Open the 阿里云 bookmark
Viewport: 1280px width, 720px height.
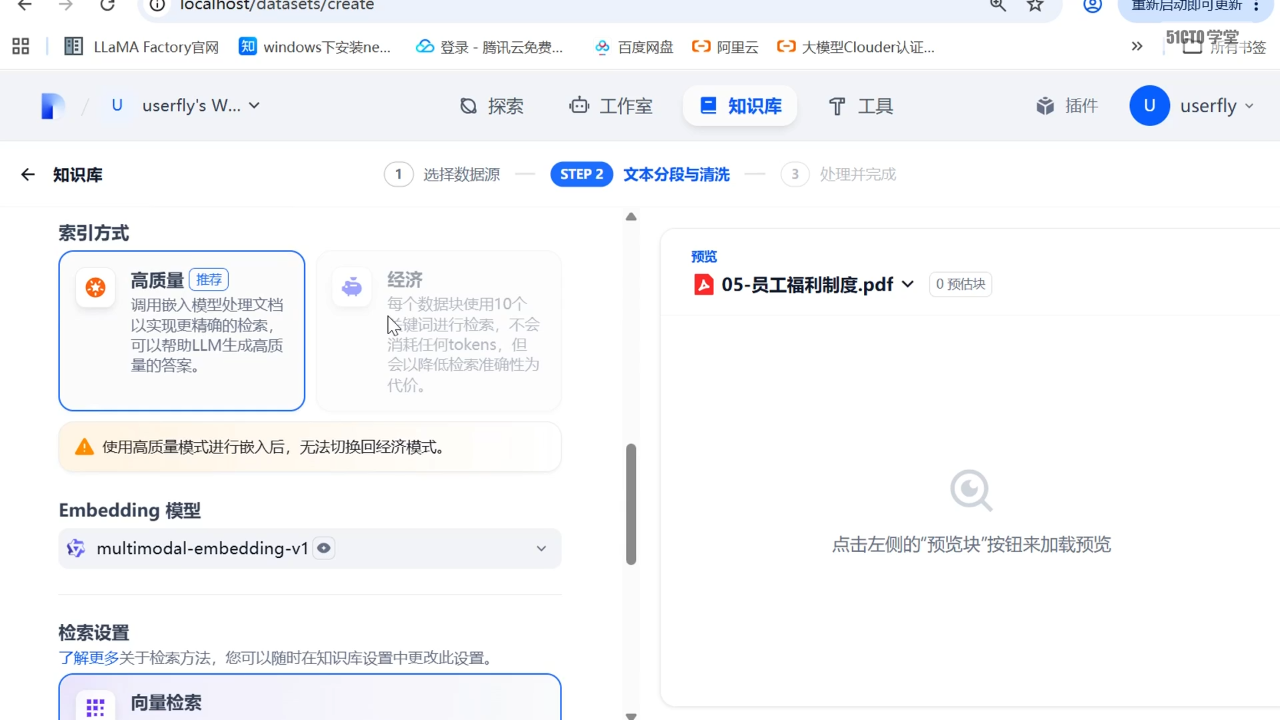pos(726,46)
